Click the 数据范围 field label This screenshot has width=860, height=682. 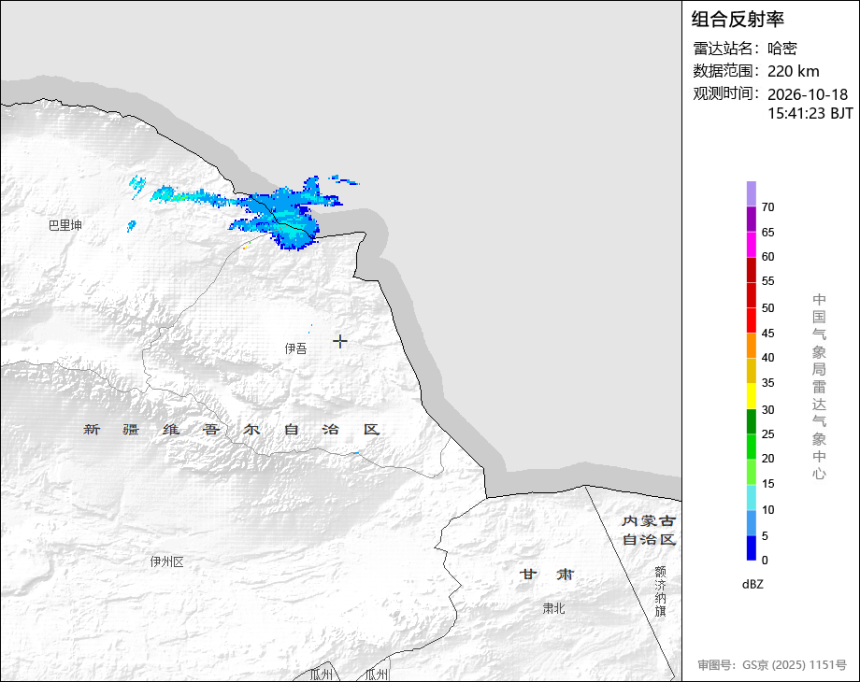pos(726,71)
